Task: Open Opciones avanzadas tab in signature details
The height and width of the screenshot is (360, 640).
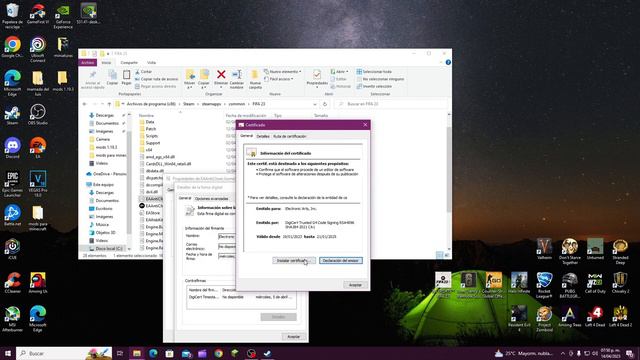Action: 211,199
